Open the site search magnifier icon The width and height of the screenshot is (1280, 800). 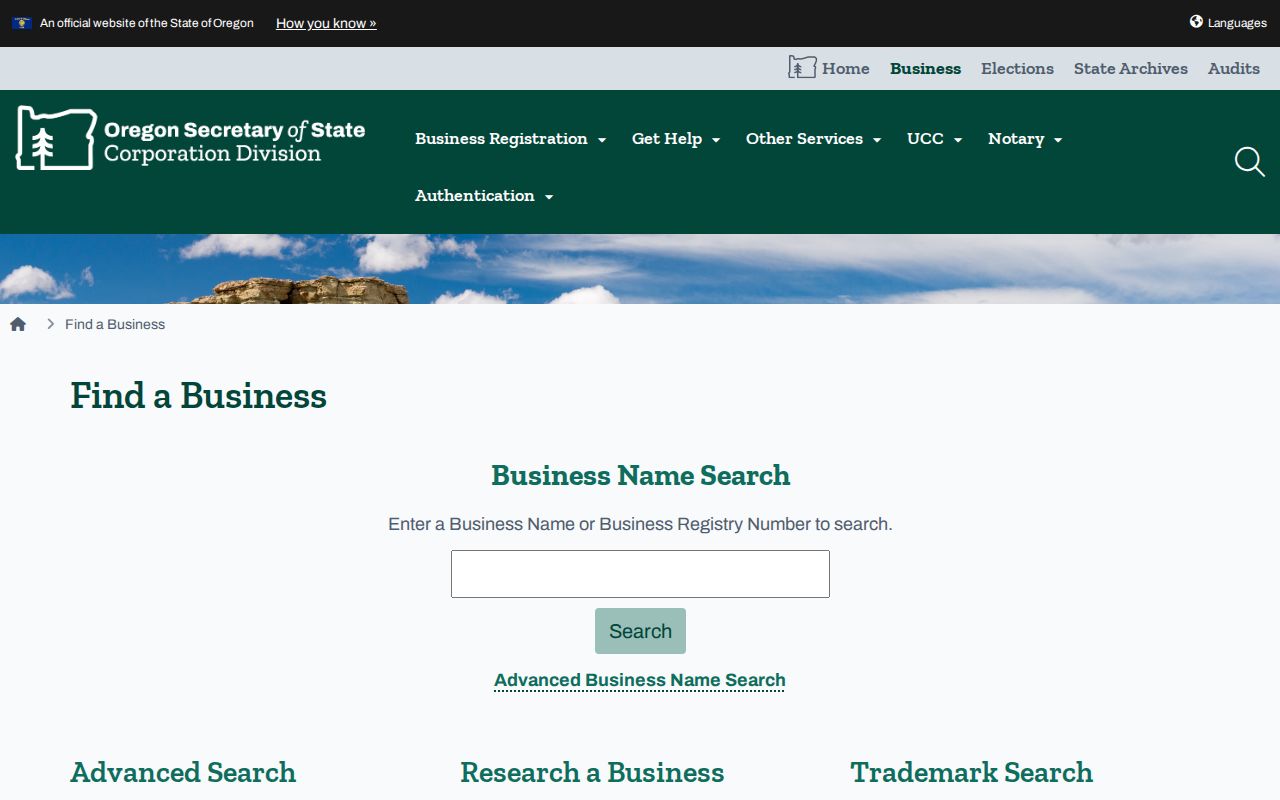(1249, 162)
